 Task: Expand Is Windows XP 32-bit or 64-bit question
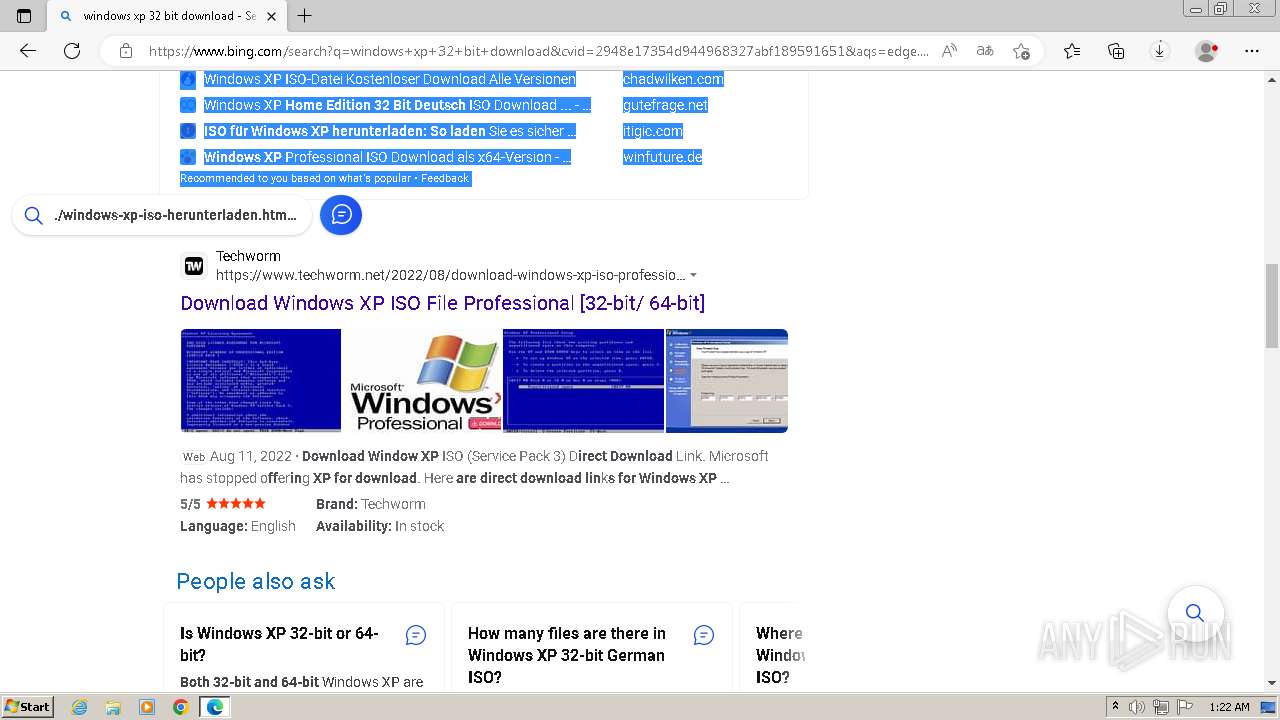[281, 644]
